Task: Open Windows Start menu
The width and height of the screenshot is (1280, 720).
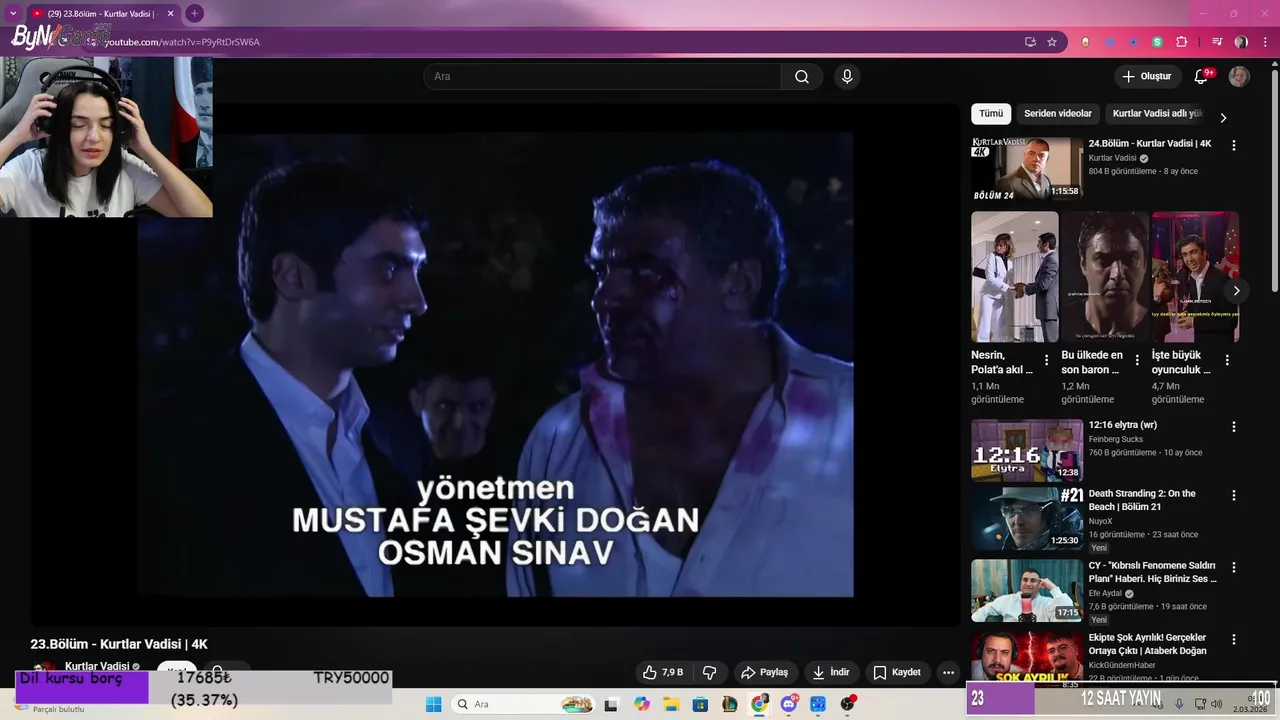Action: tap(433, 704)
